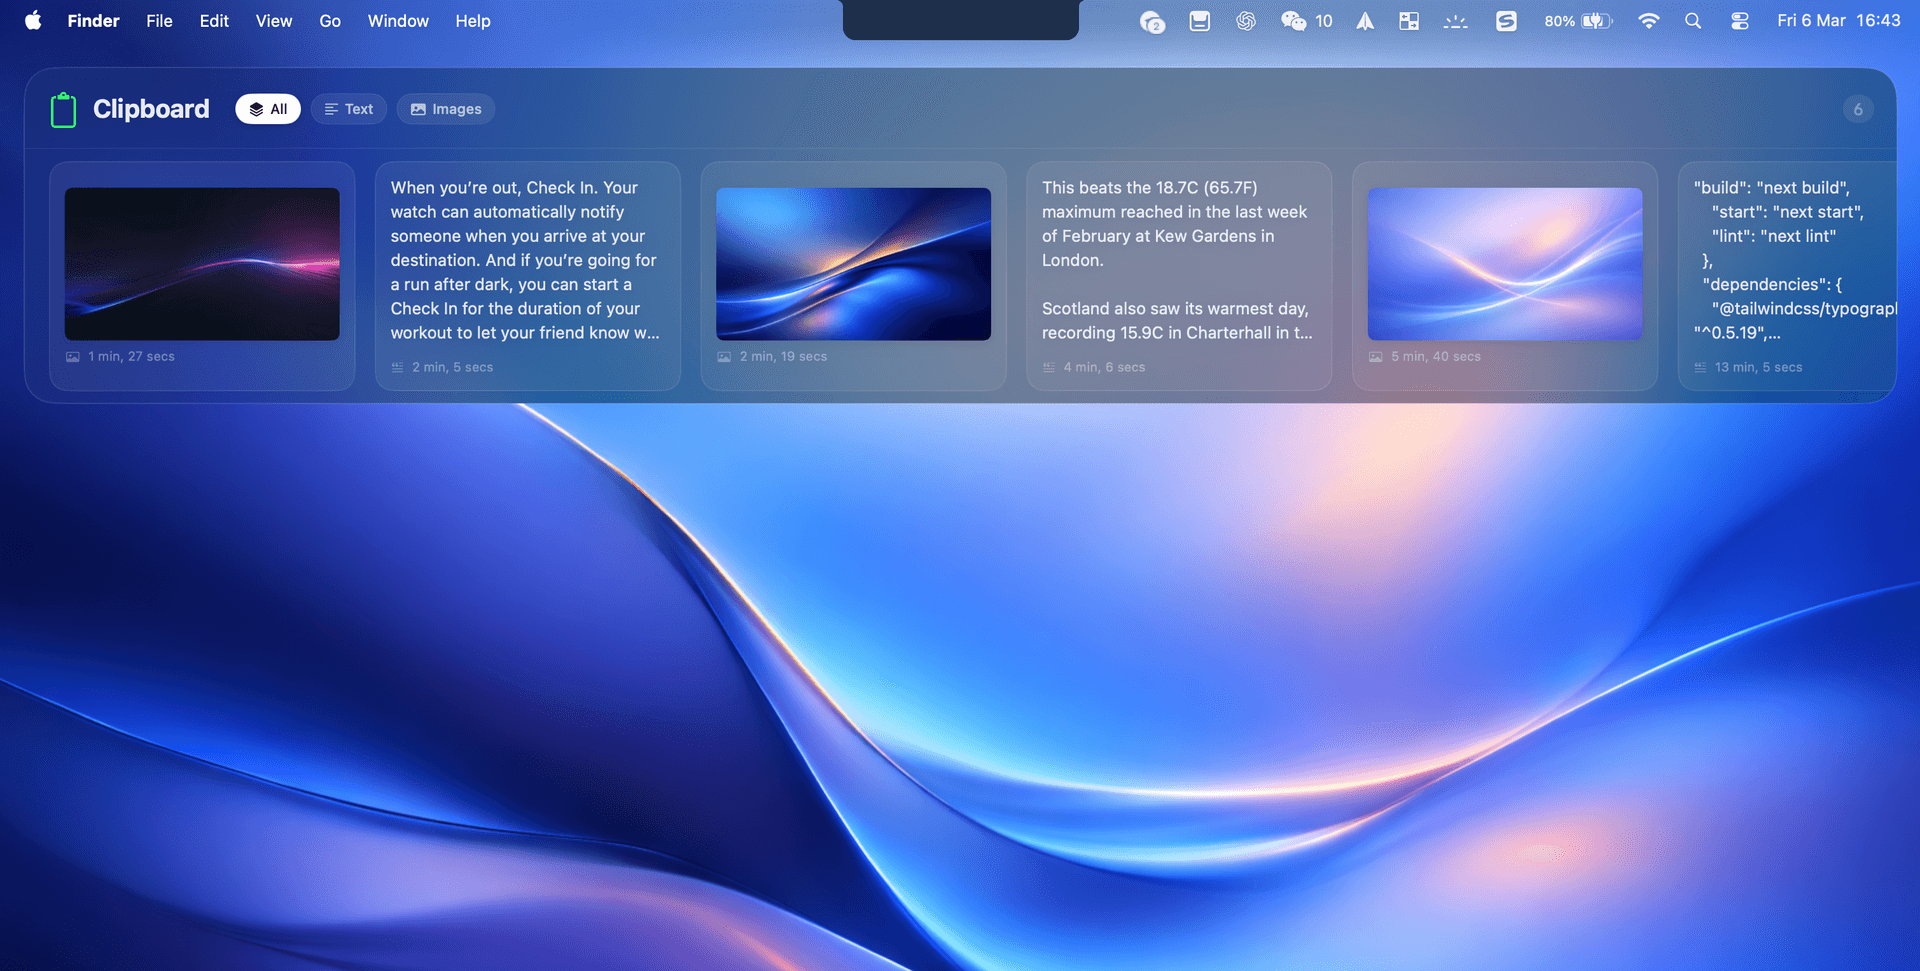Open the Window menu in the menu bar

point(397,20)
